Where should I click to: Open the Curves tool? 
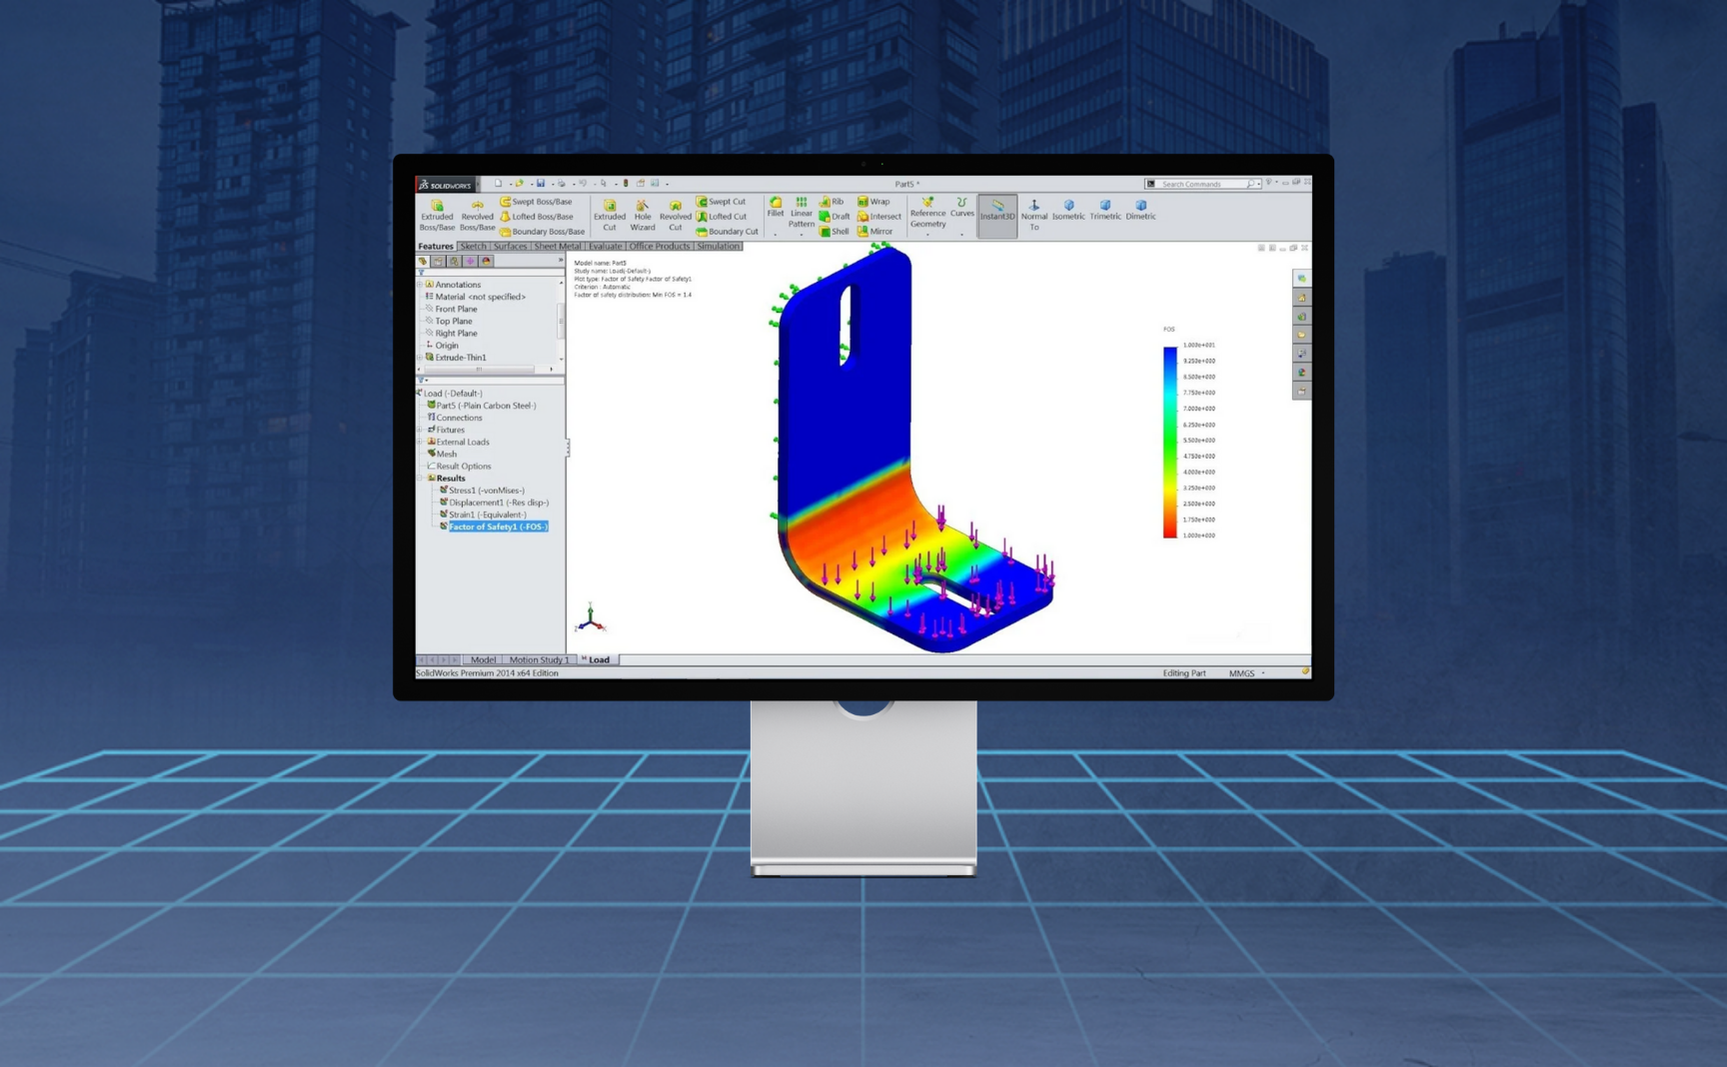[962, 207]
